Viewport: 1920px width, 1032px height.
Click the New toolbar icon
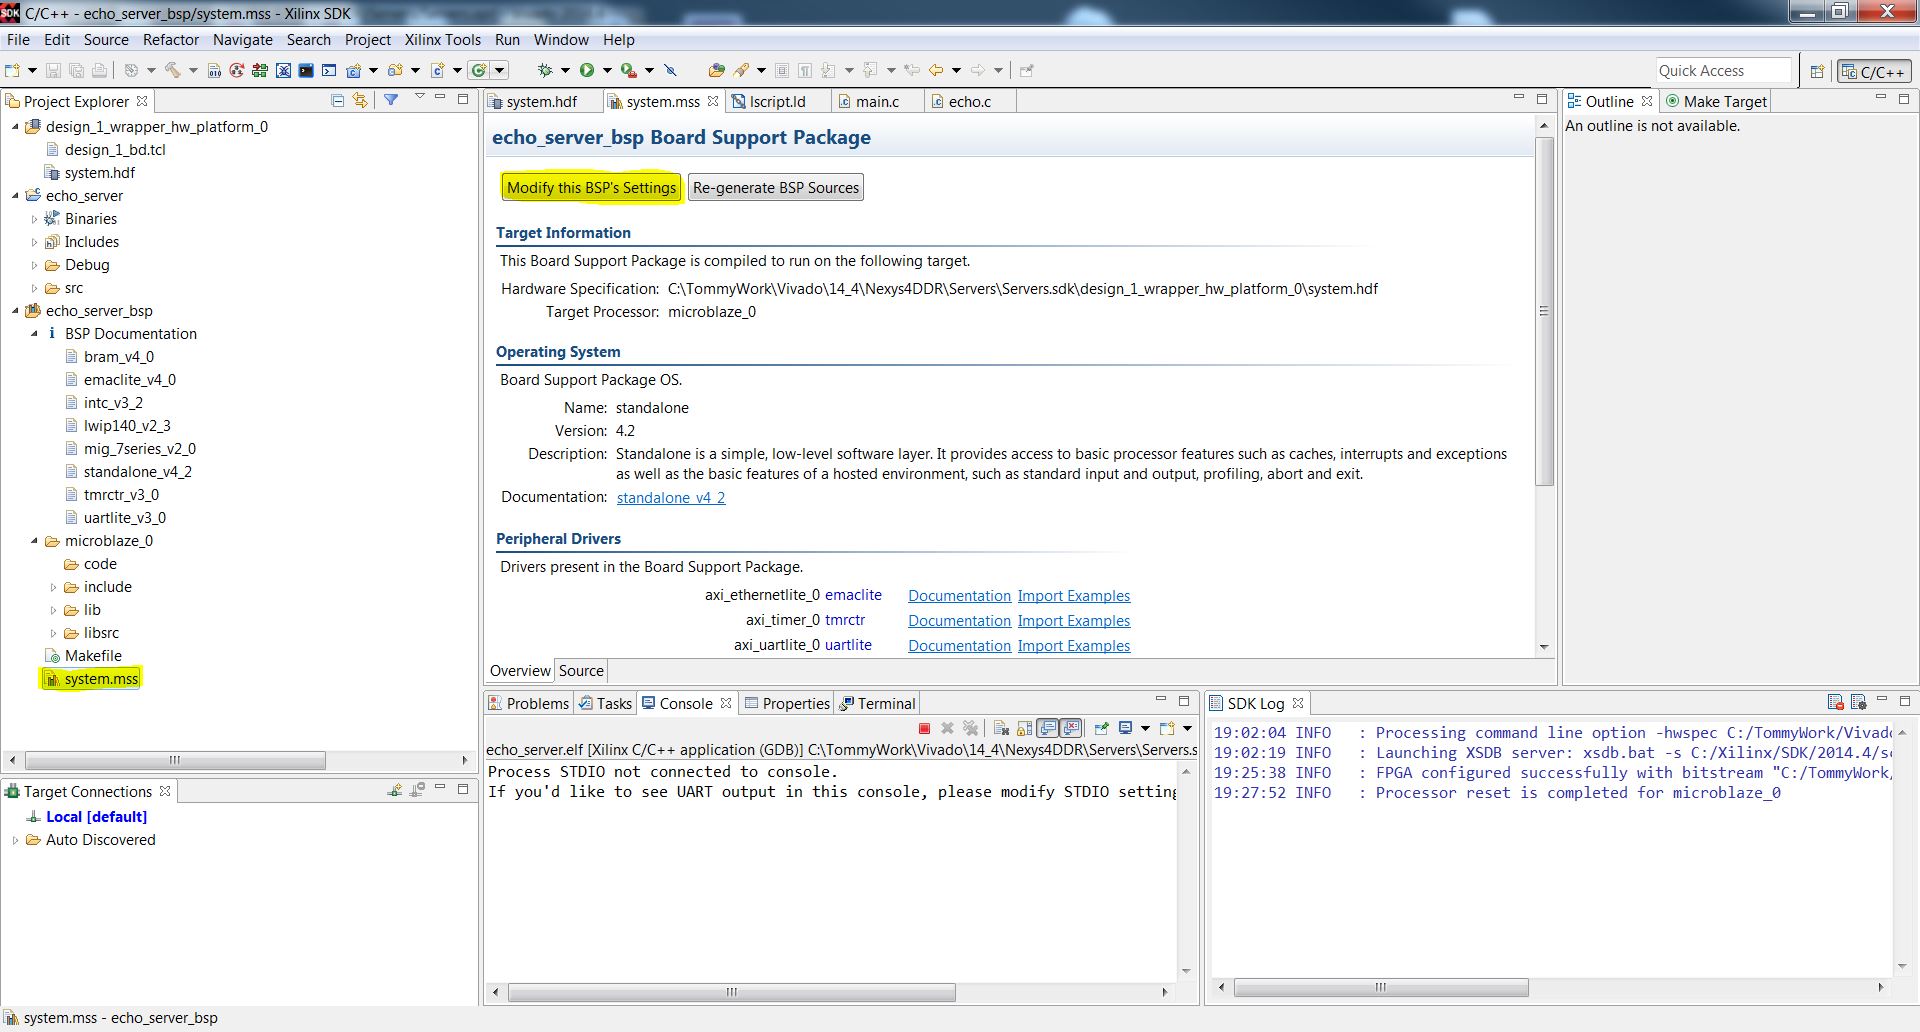point(12,70)
